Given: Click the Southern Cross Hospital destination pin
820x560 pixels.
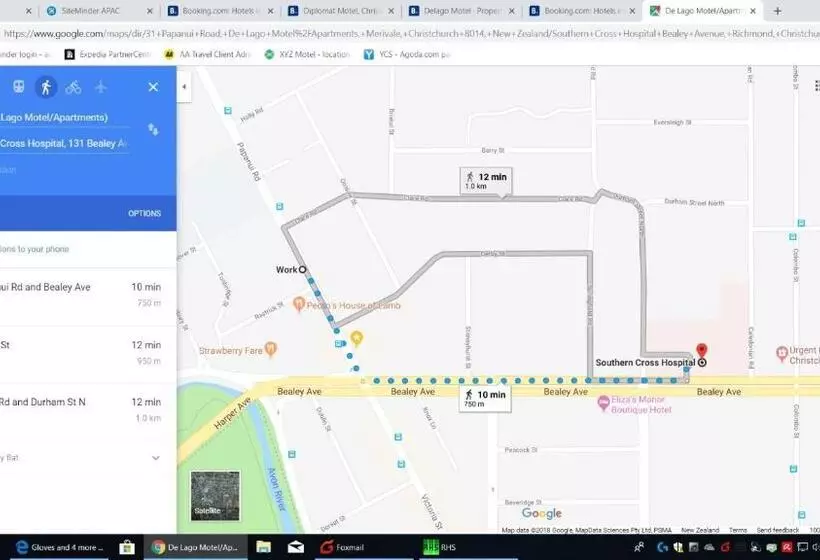Looking at the screenshot, I should pos(701,350).
